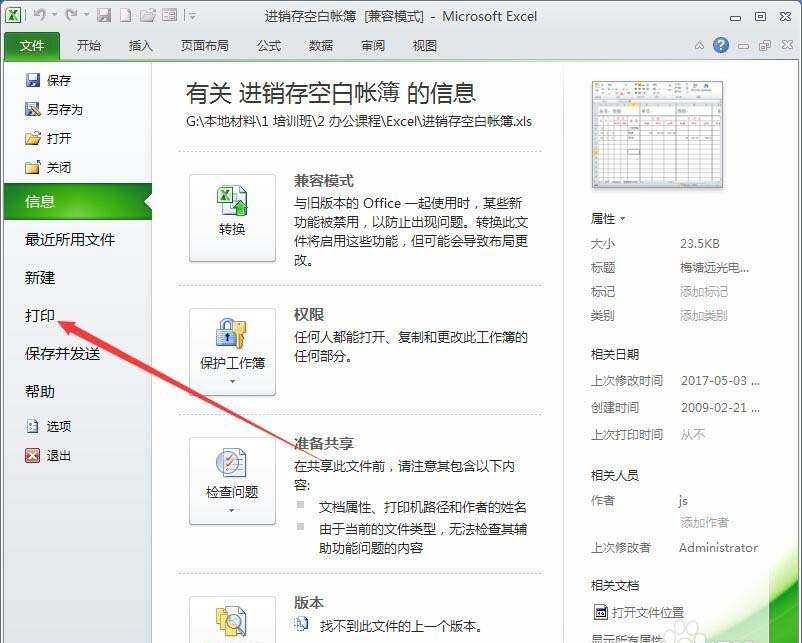Open the 页面布局 ribbon tab
802x643 pixels.
(205, 46)
